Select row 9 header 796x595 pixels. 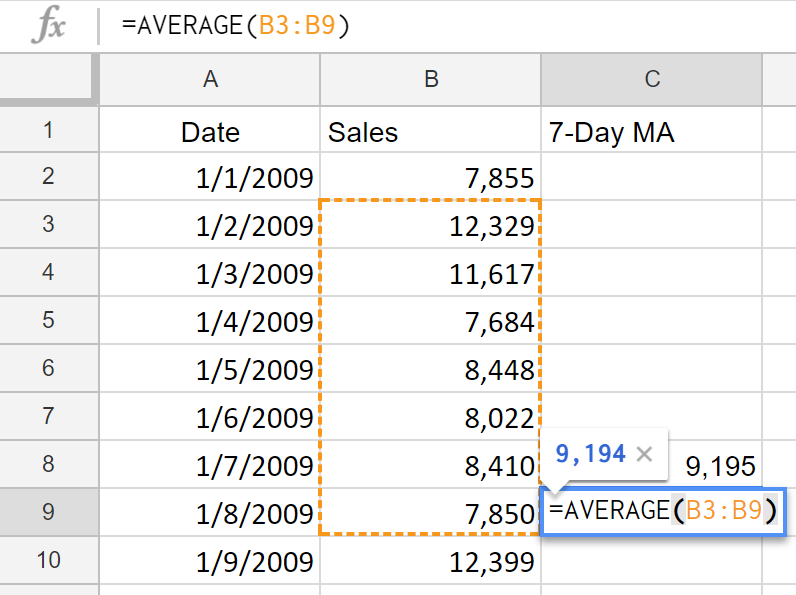[49, 512]
